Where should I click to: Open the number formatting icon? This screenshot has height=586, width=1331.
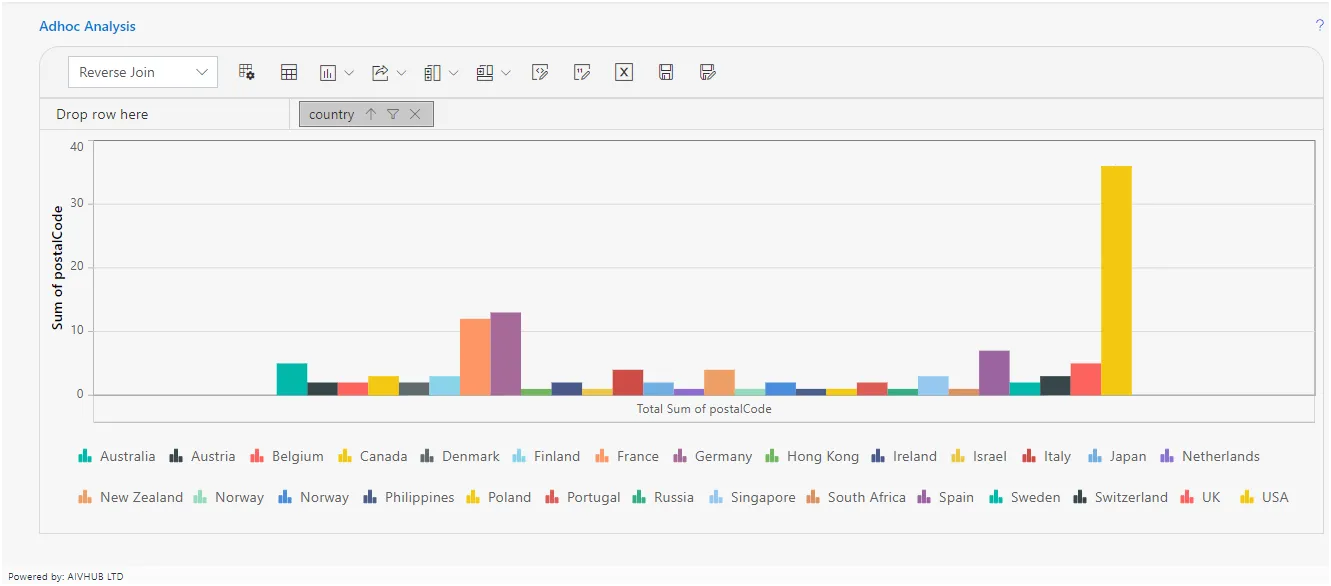click(582, 72)
